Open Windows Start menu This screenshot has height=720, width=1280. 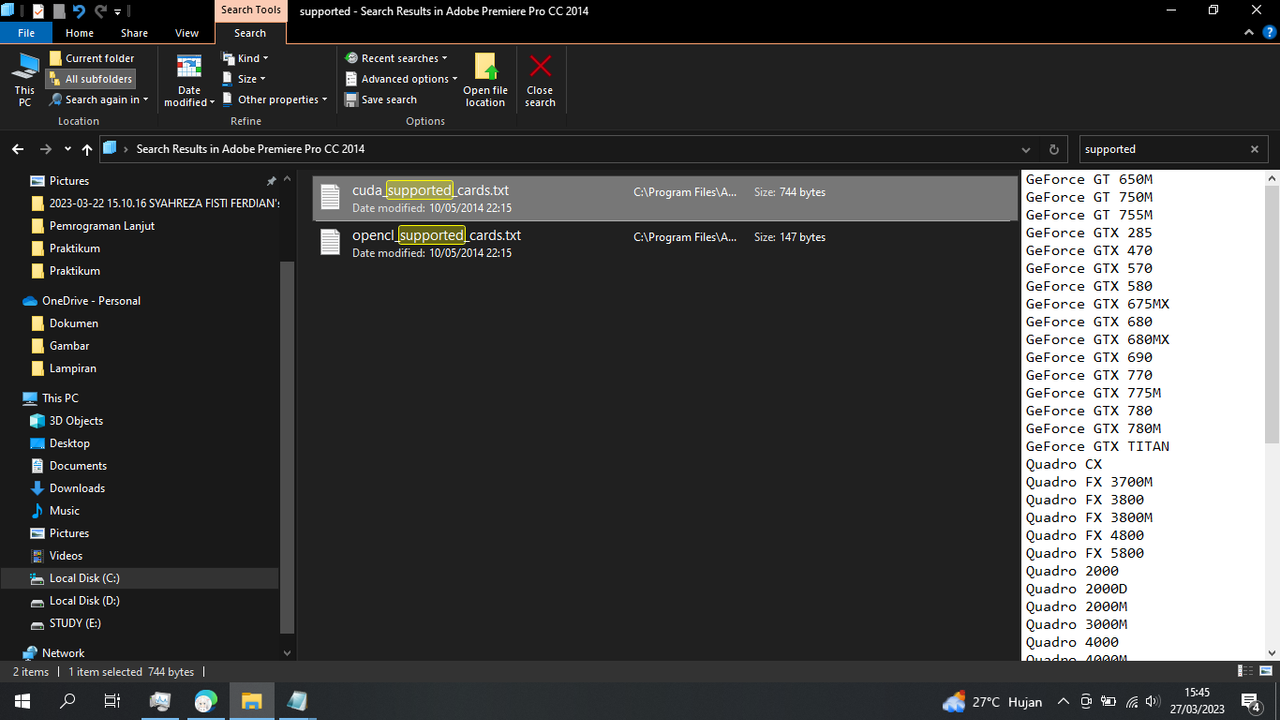coord(22,701)
